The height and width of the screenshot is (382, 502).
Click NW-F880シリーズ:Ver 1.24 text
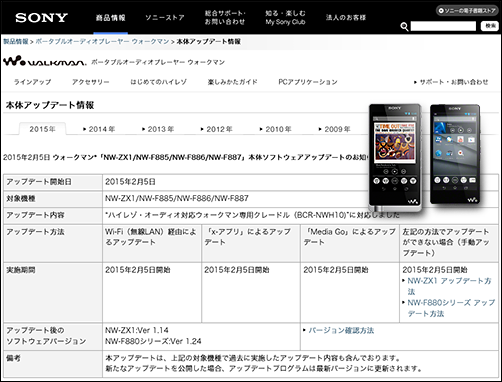[x=153, y=341]
